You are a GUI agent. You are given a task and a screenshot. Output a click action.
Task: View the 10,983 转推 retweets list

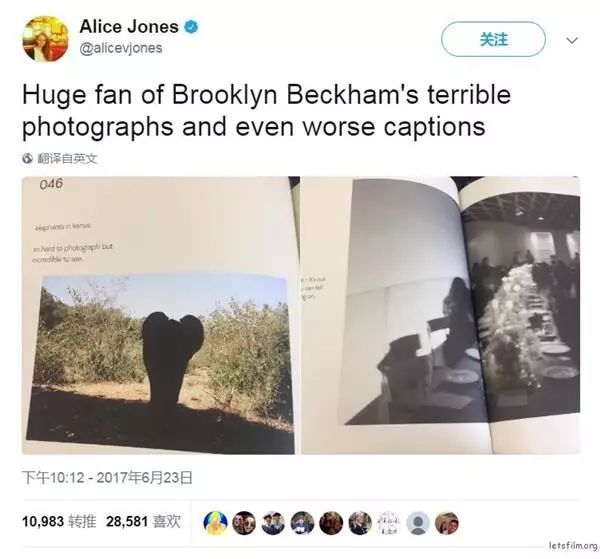(59, 522)
